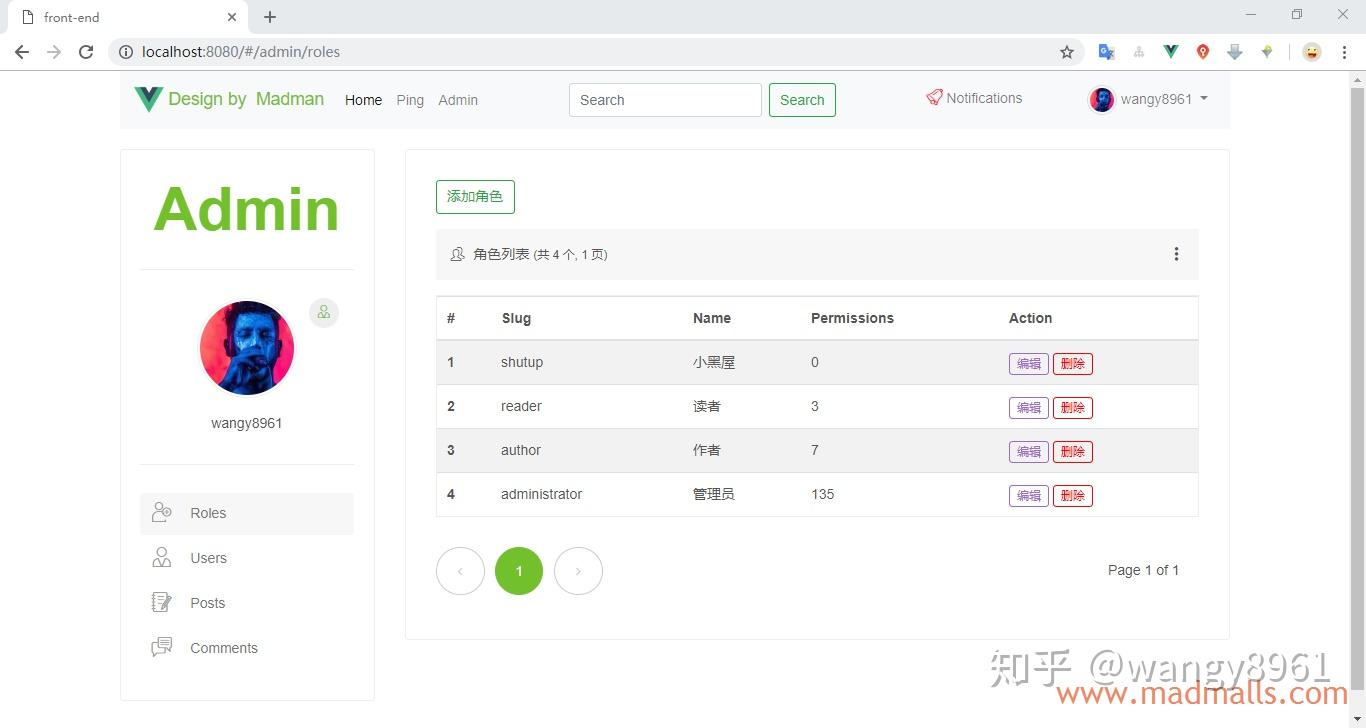Viewport: 1366px width, 728px height.
Task: Go to next page arrow
Action: pyautogui.click(x=578, y=571)
